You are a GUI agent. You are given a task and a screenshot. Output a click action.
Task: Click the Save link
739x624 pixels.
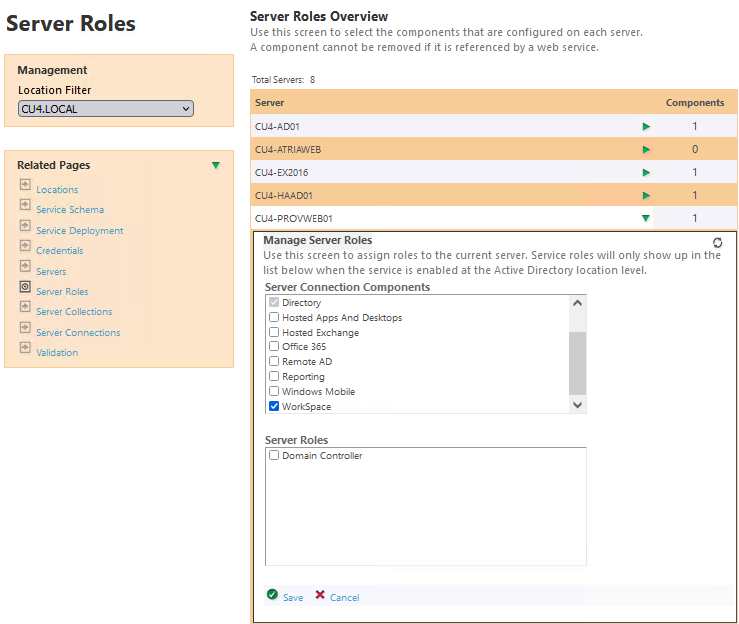[x=293, y=598]
